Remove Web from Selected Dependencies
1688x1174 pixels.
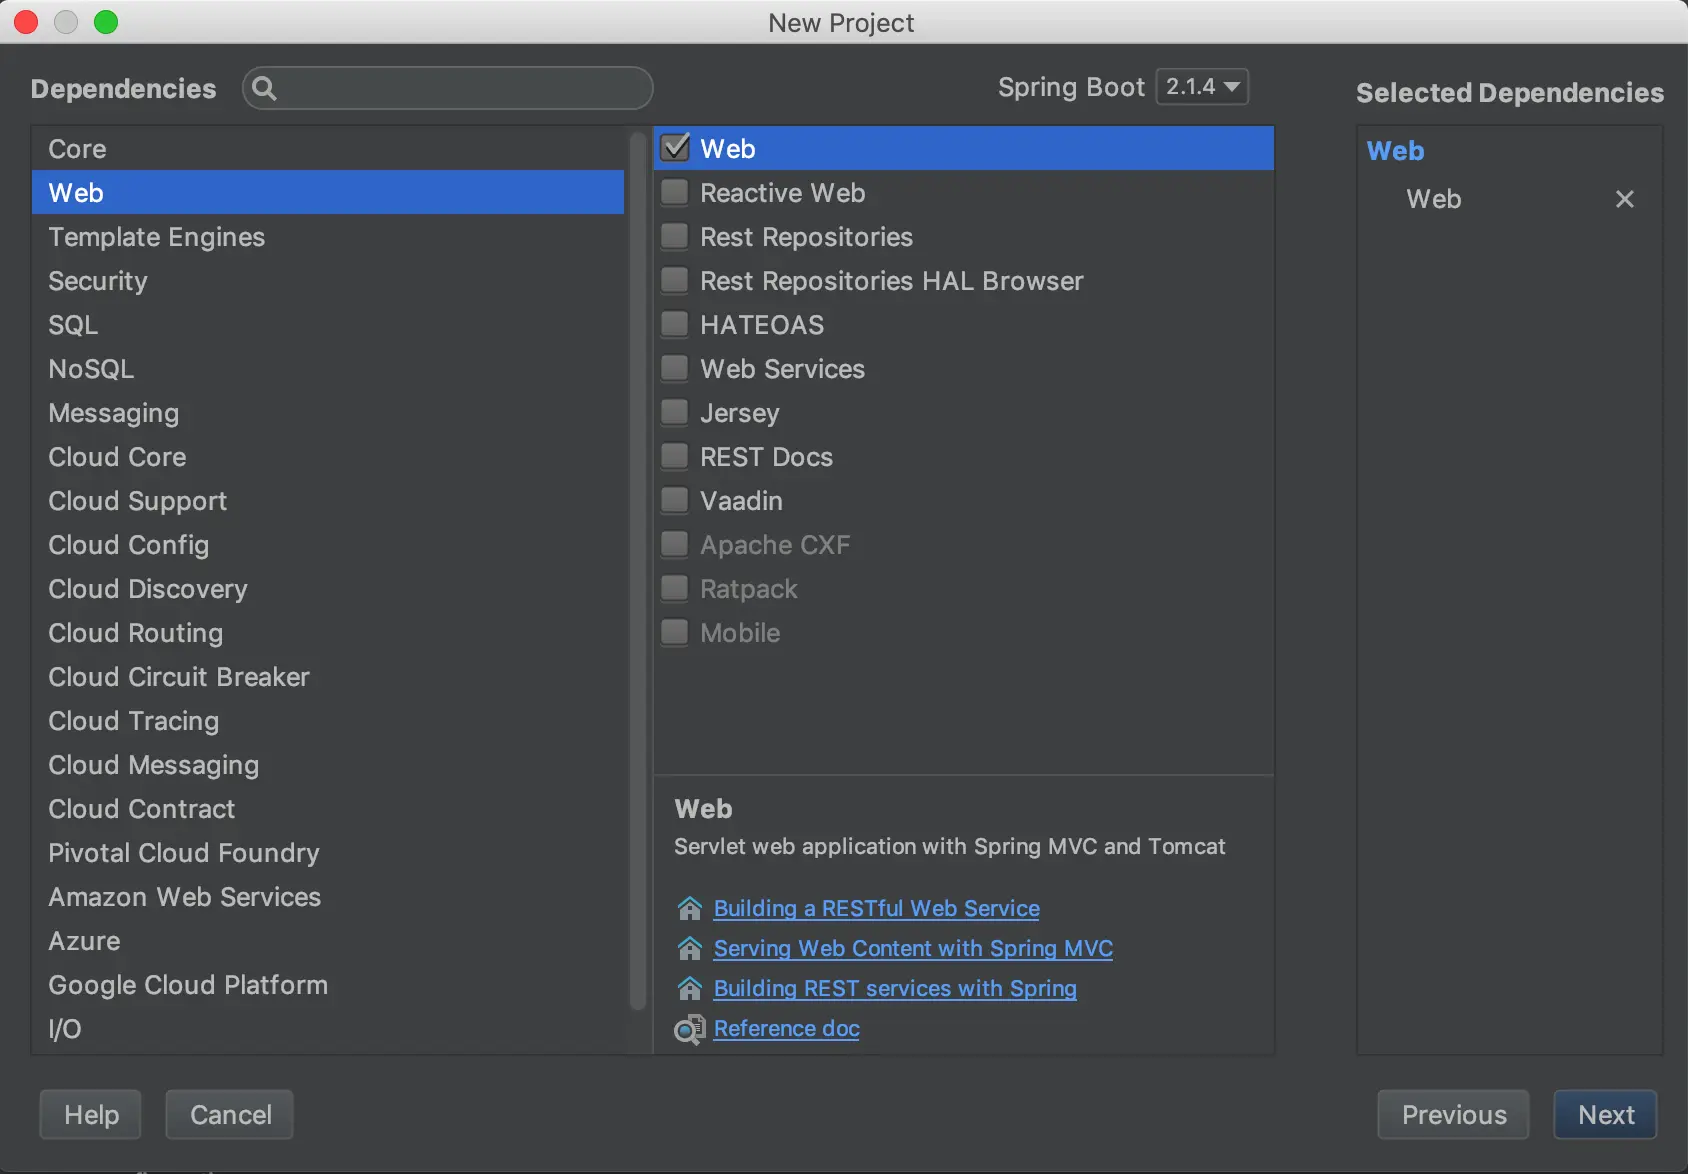pyautogui.click(x=1625, y=199)
